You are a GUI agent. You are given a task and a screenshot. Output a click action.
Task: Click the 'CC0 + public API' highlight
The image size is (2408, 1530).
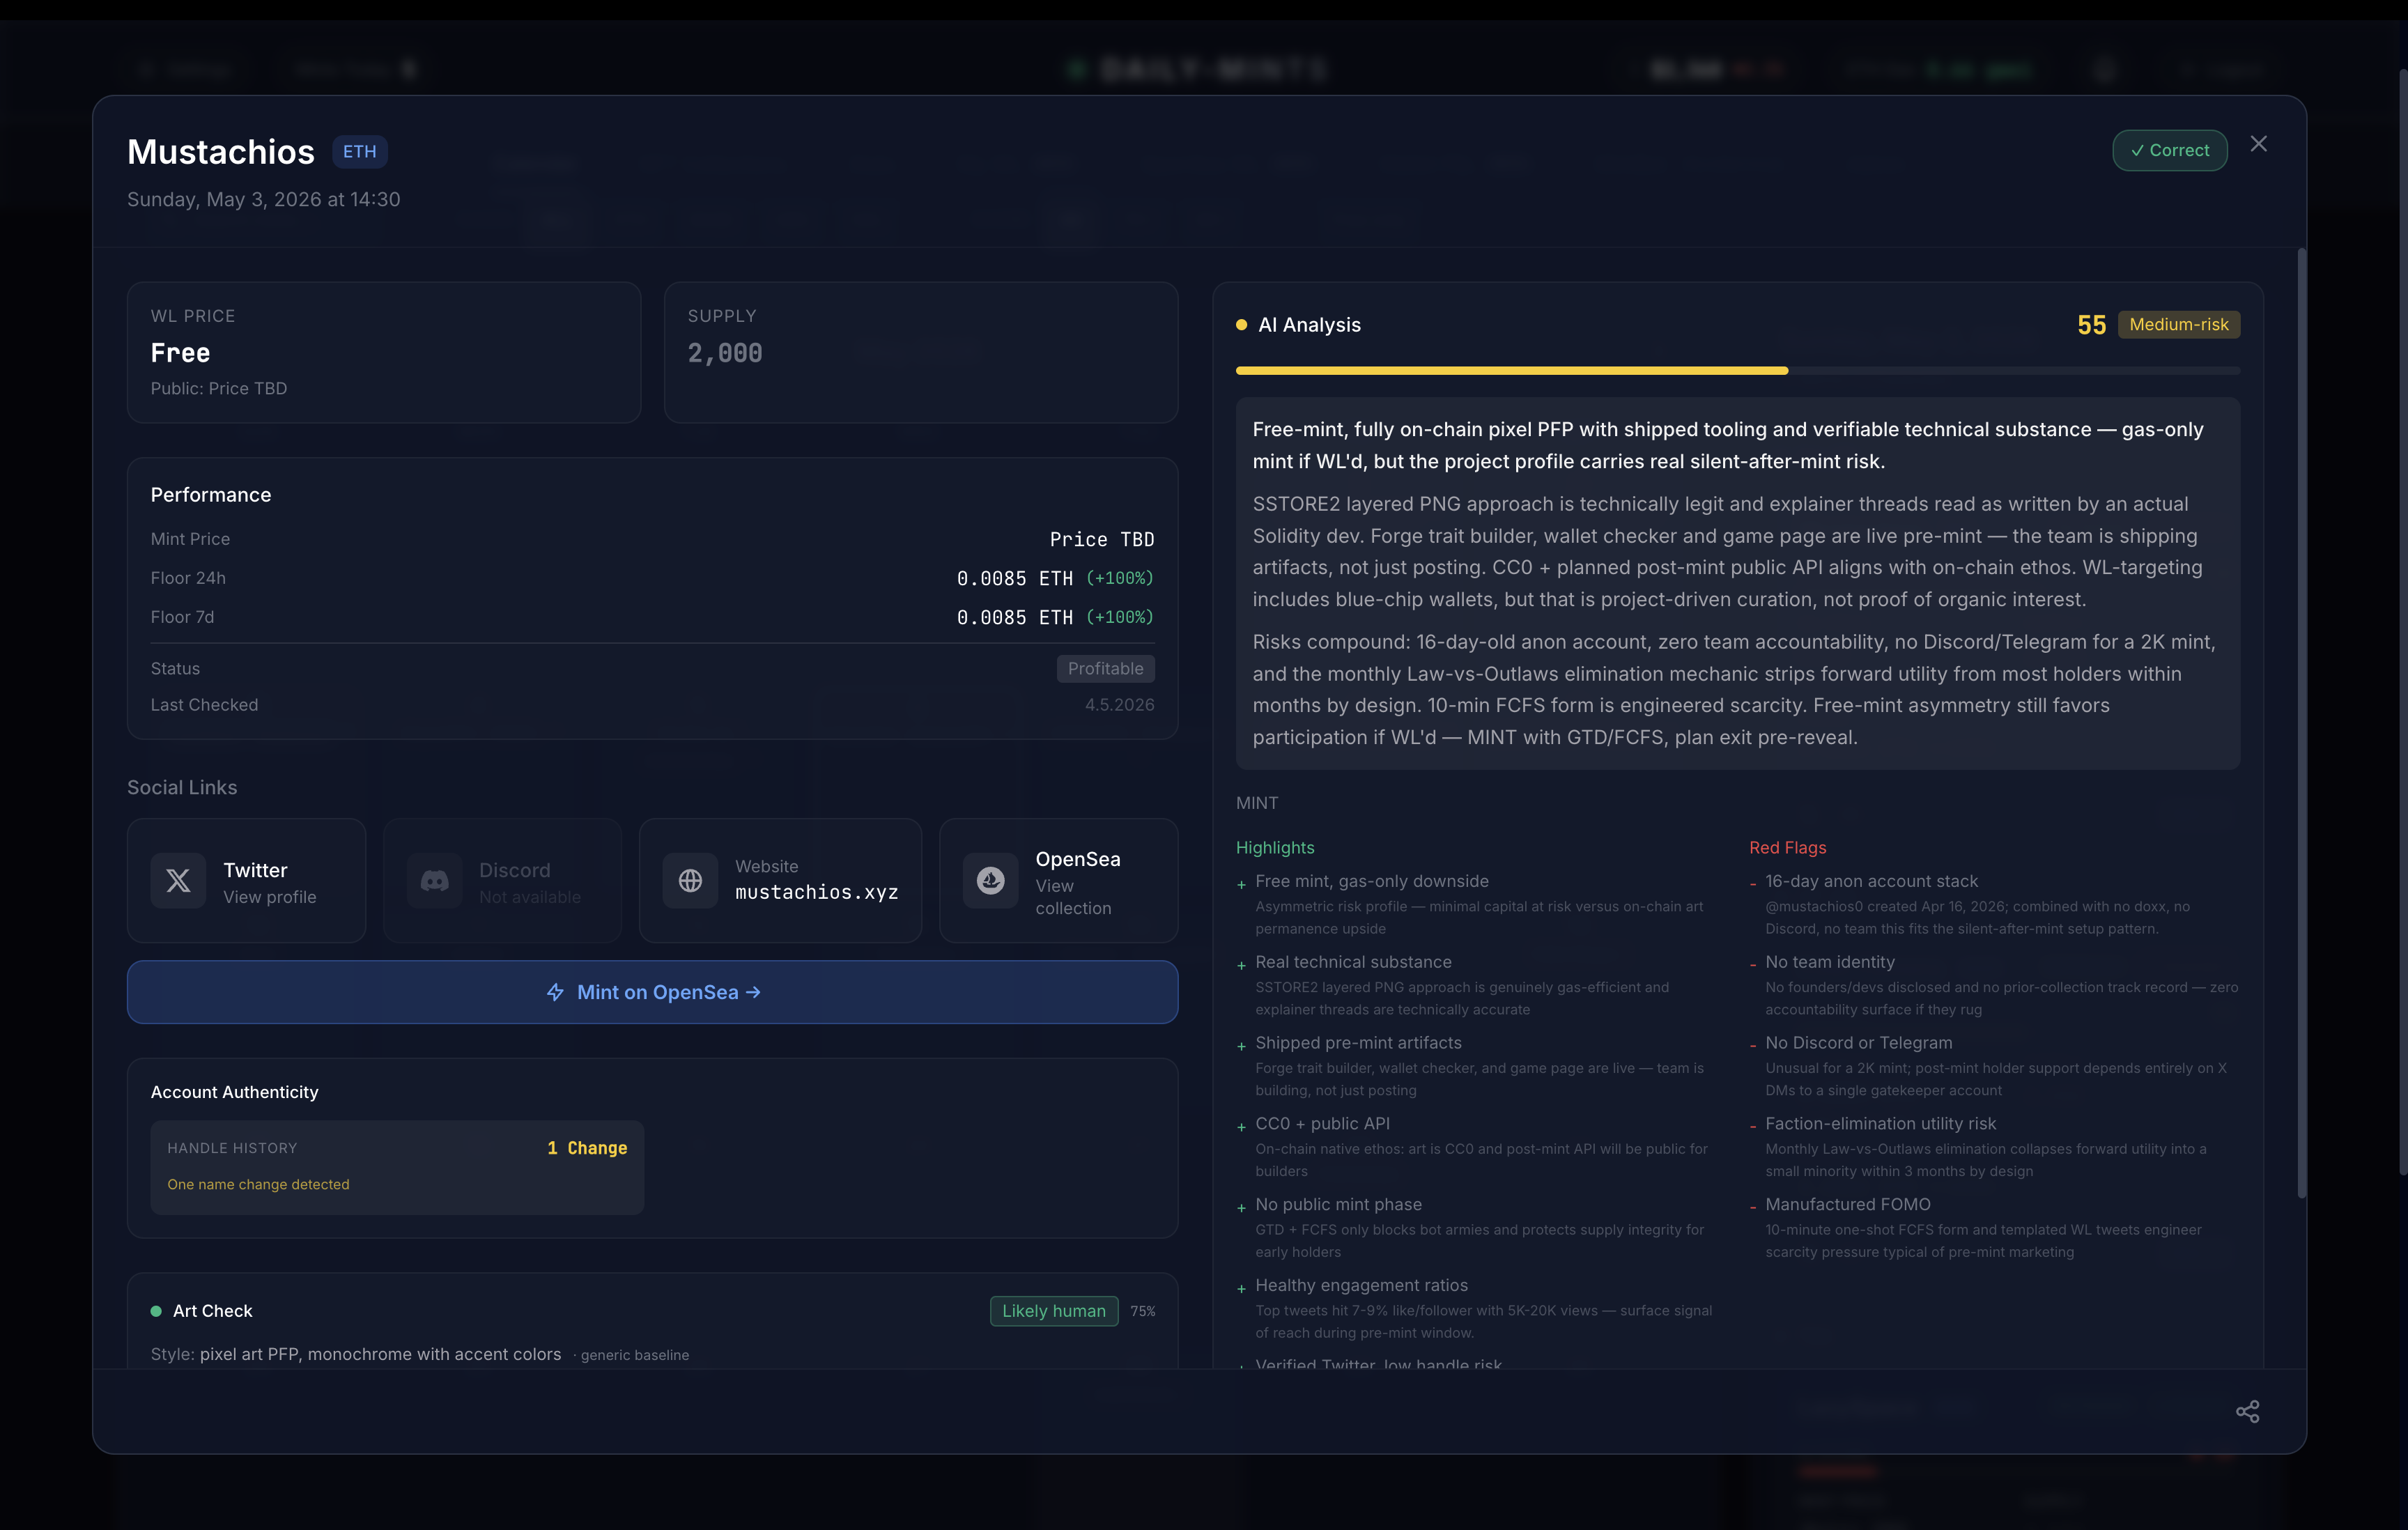click(x=1322, y=1124)
